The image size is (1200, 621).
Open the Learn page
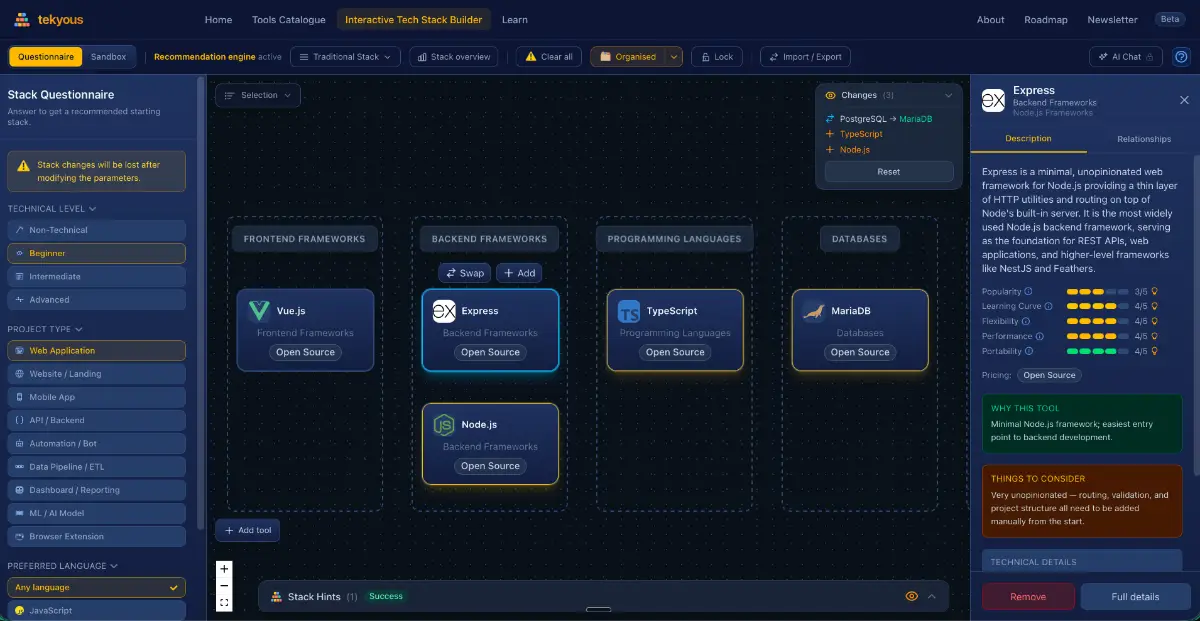[515, 20]
